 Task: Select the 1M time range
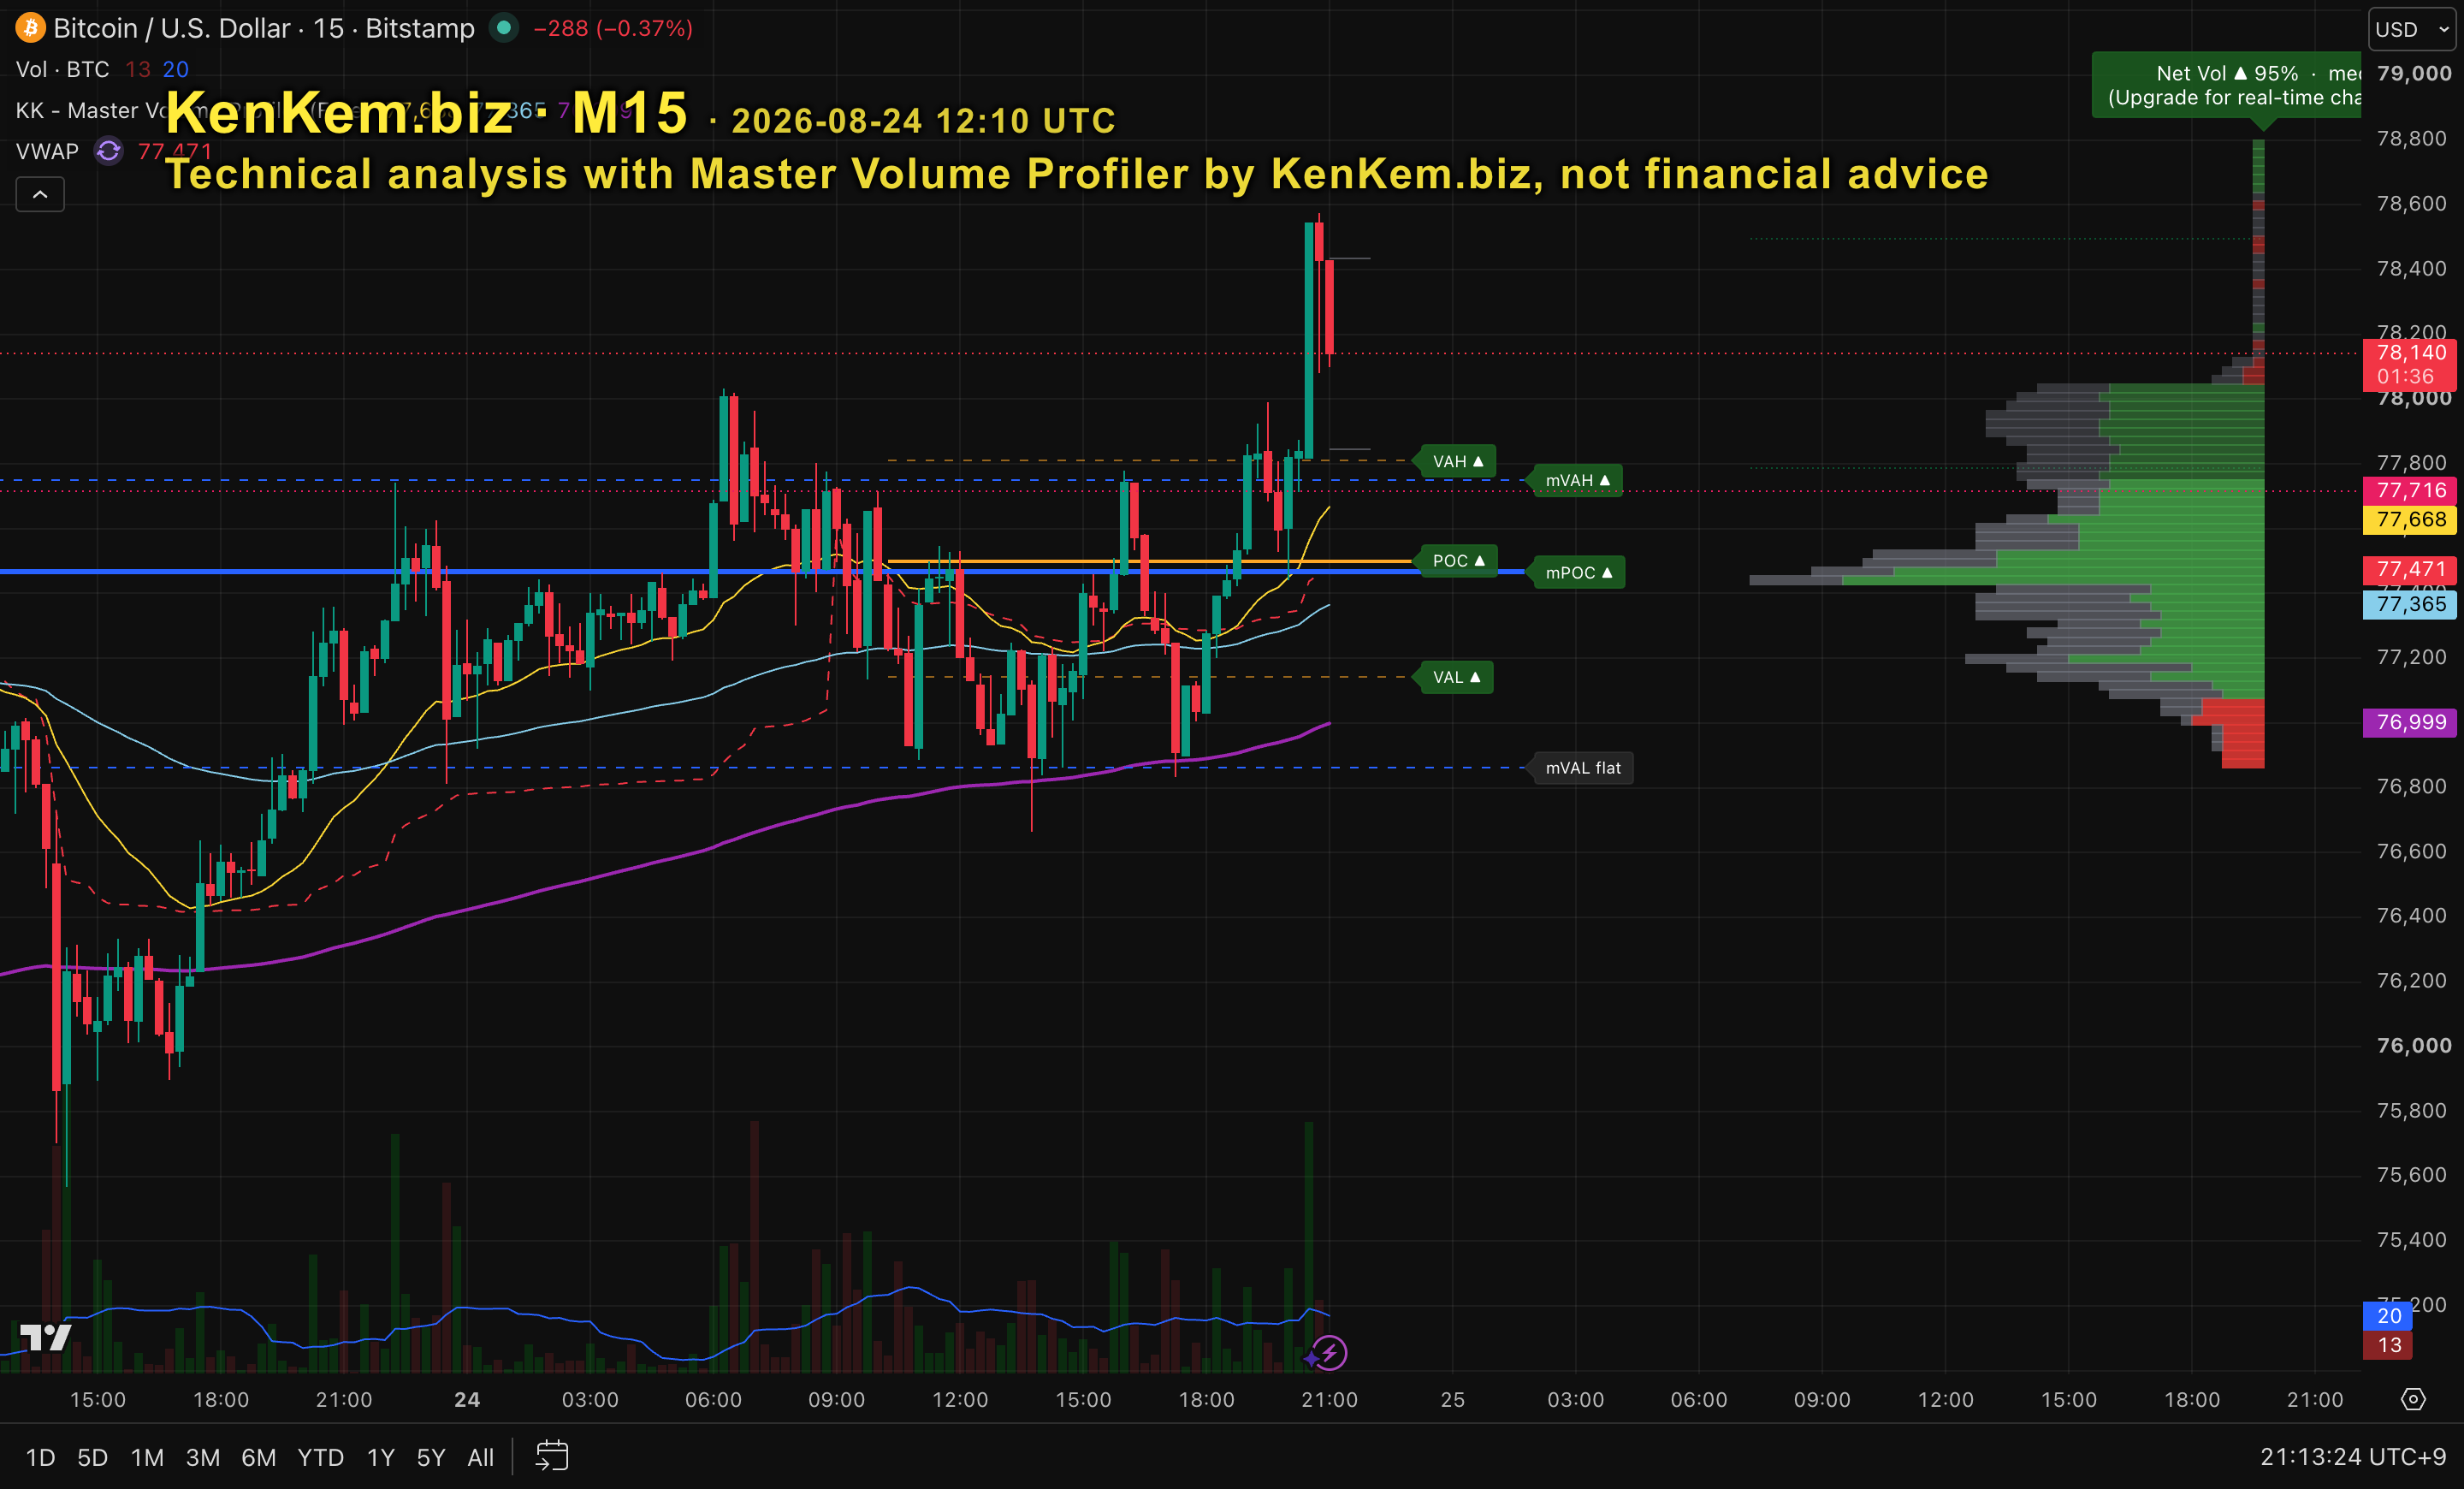click(147, 1457)
